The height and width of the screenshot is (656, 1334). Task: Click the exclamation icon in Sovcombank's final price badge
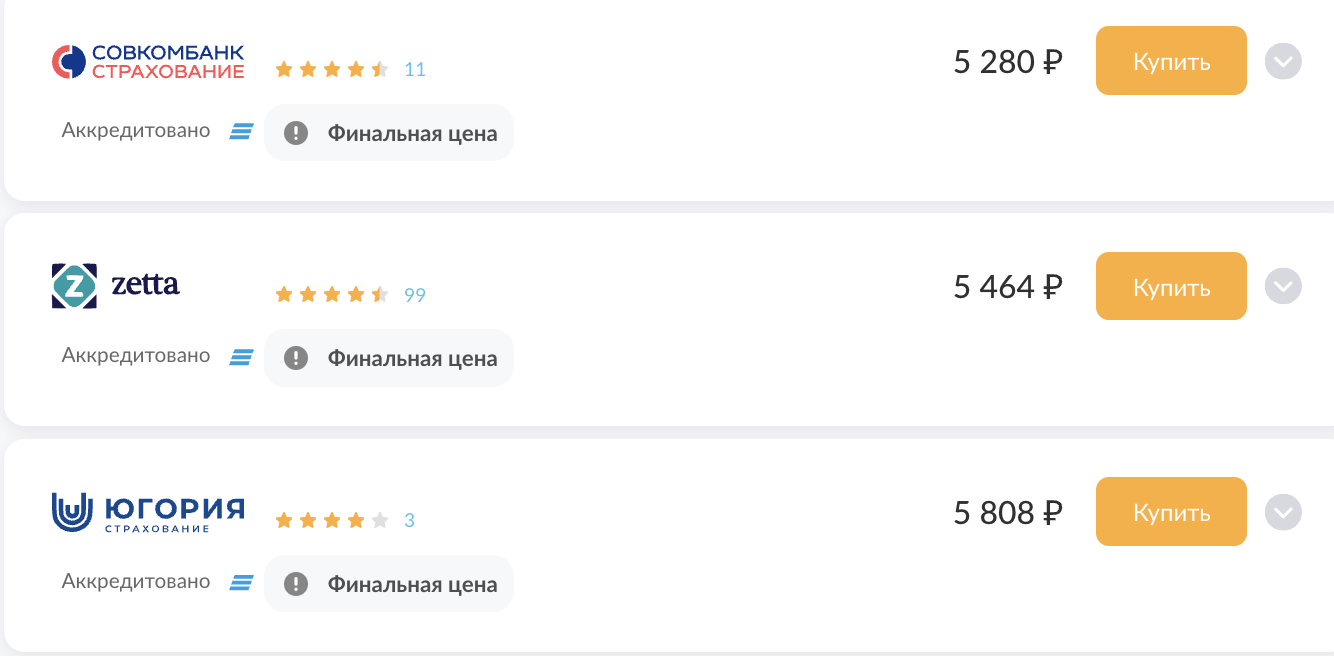(x=296, y=133)
